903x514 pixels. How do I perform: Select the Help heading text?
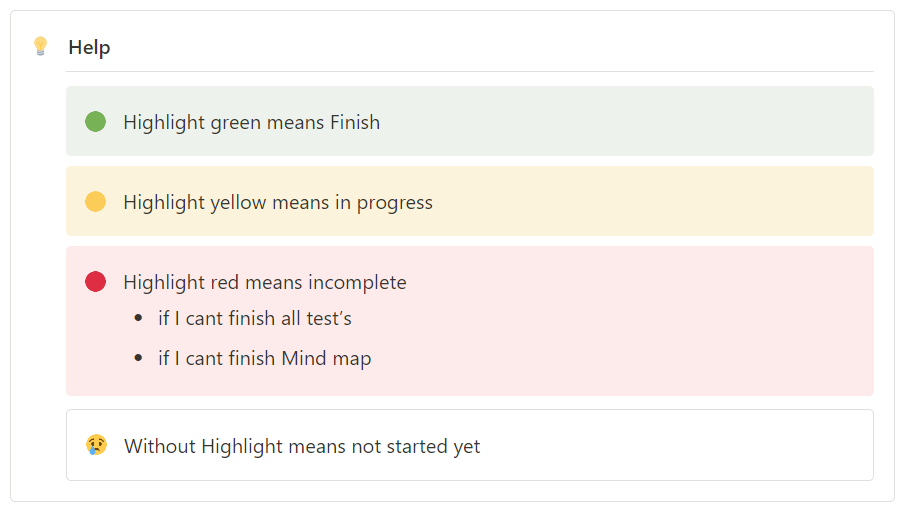point(89,48)
